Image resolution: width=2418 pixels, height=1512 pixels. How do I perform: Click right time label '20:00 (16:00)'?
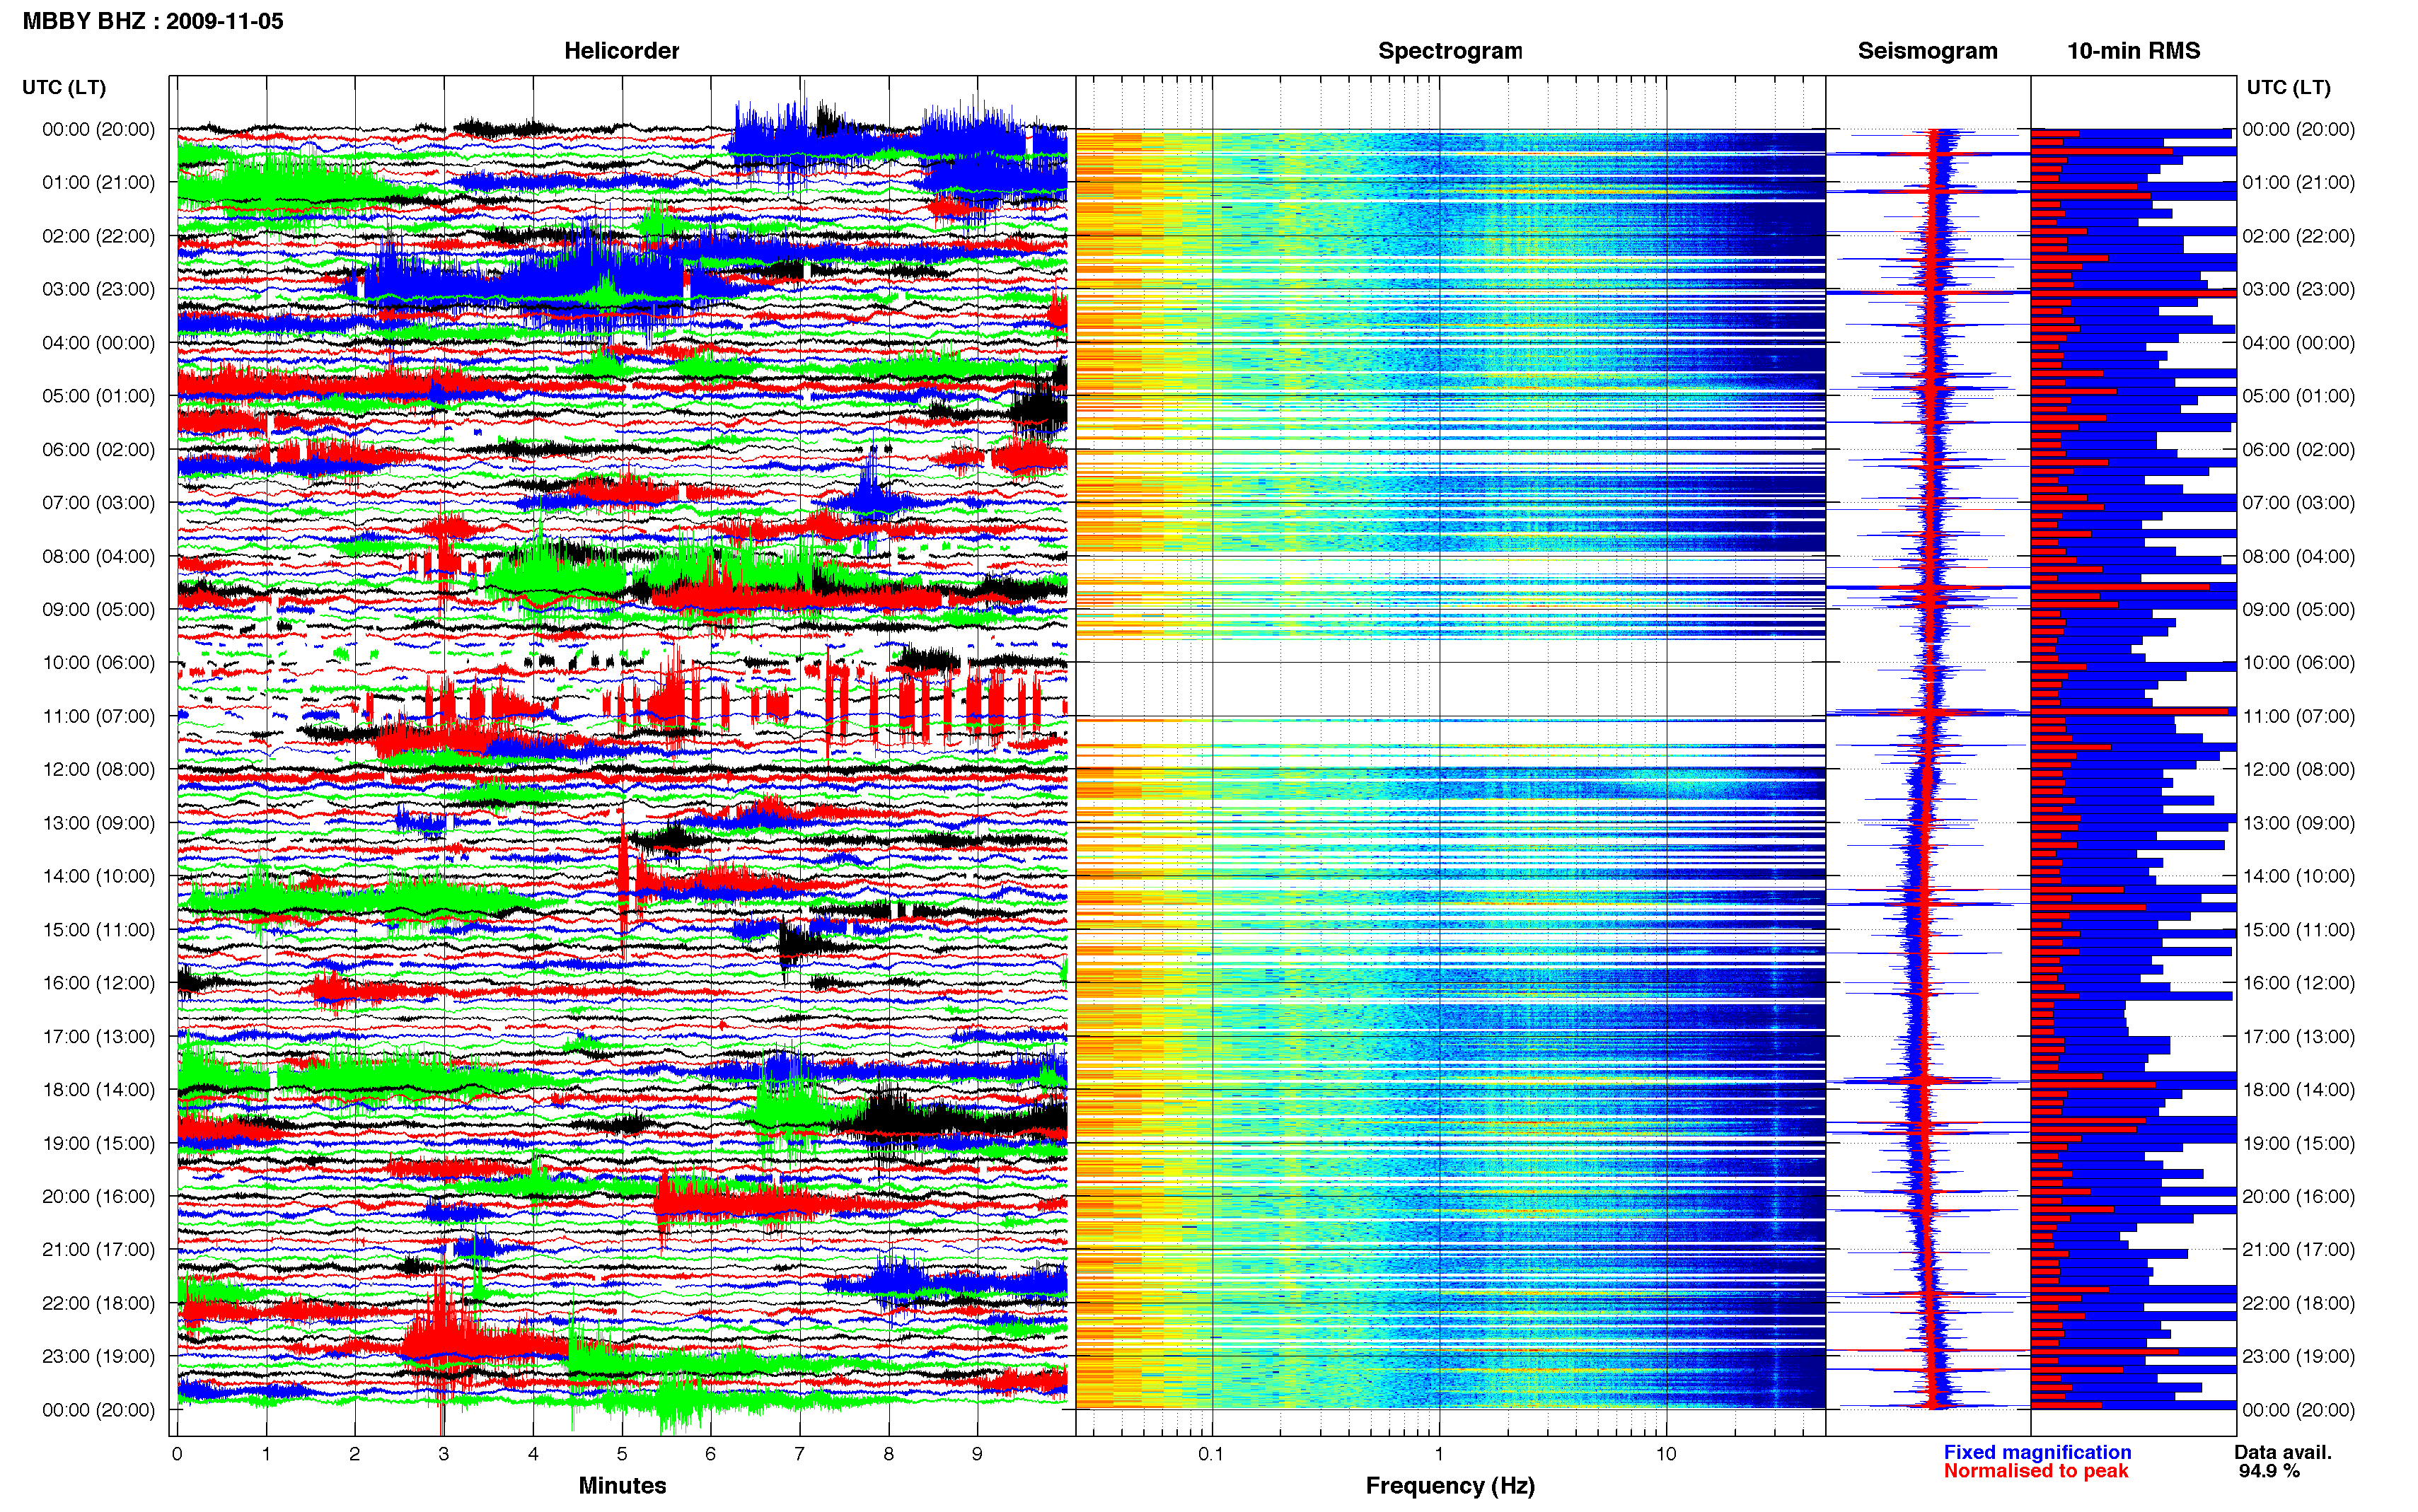2298,1197
